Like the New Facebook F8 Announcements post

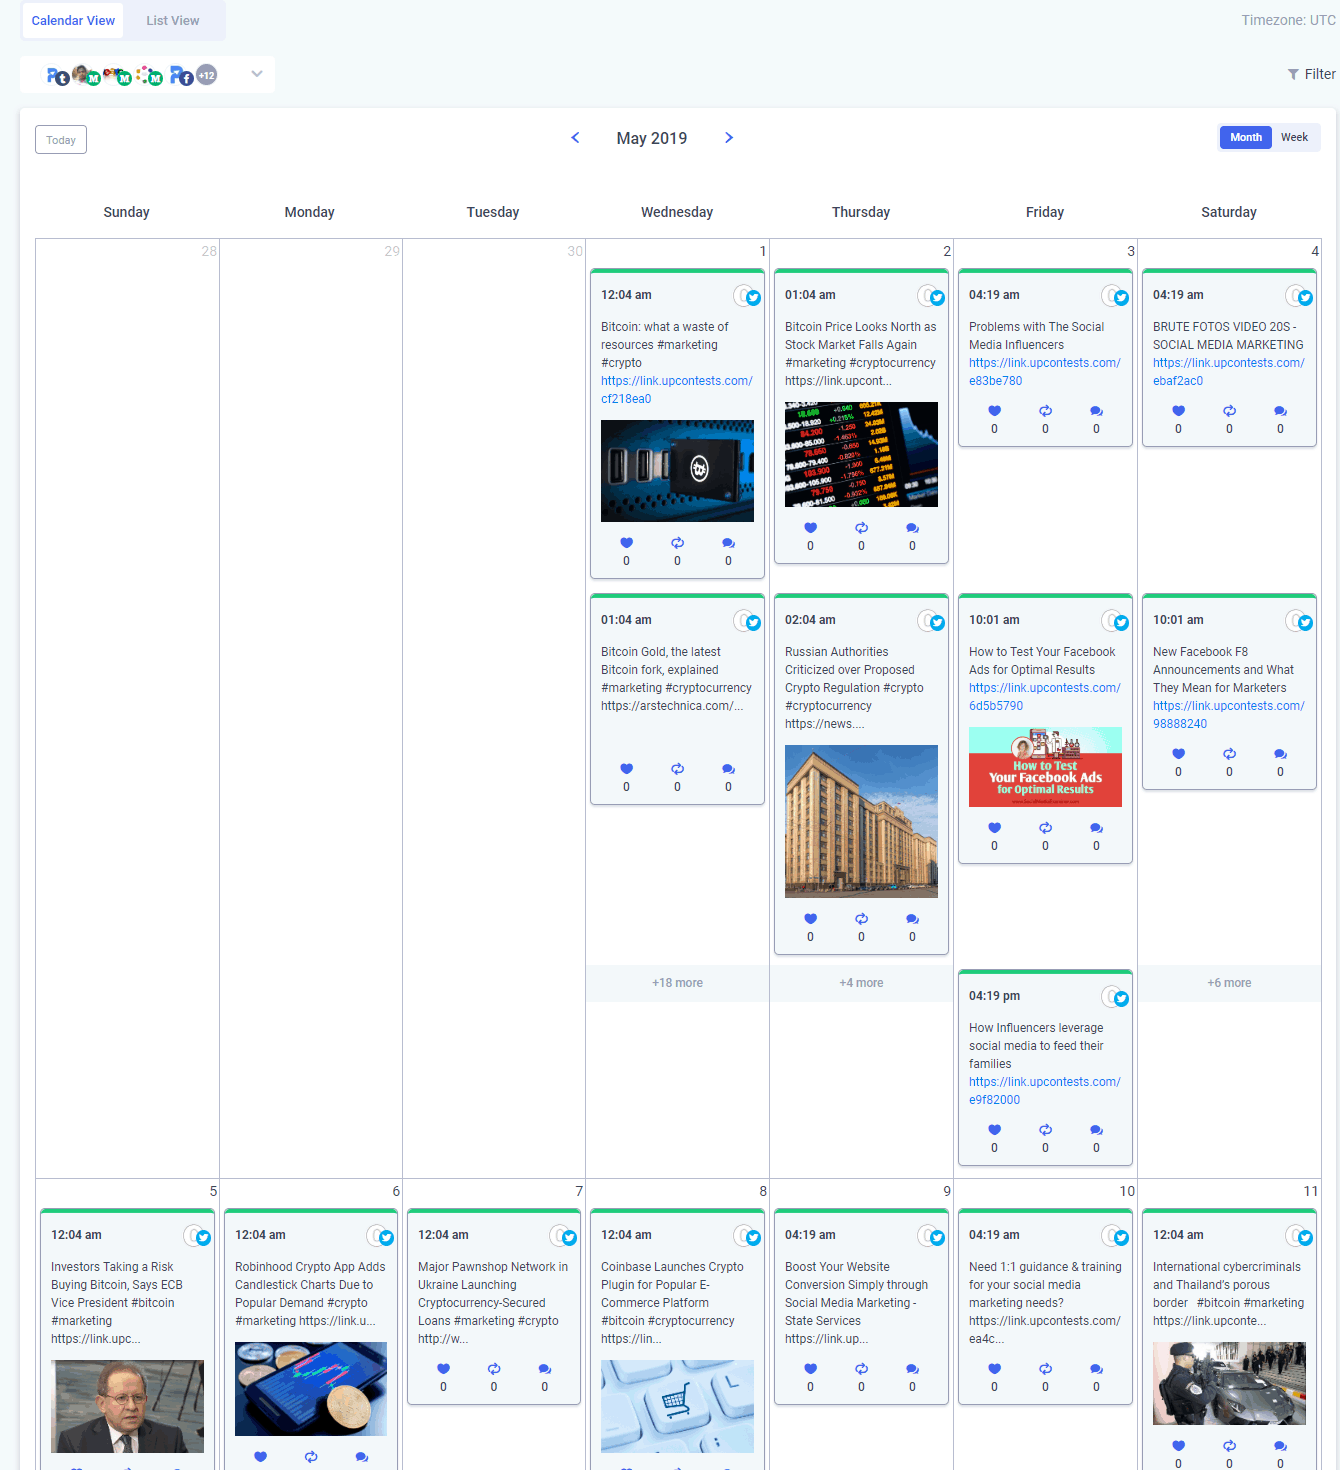click(1178, 754)
